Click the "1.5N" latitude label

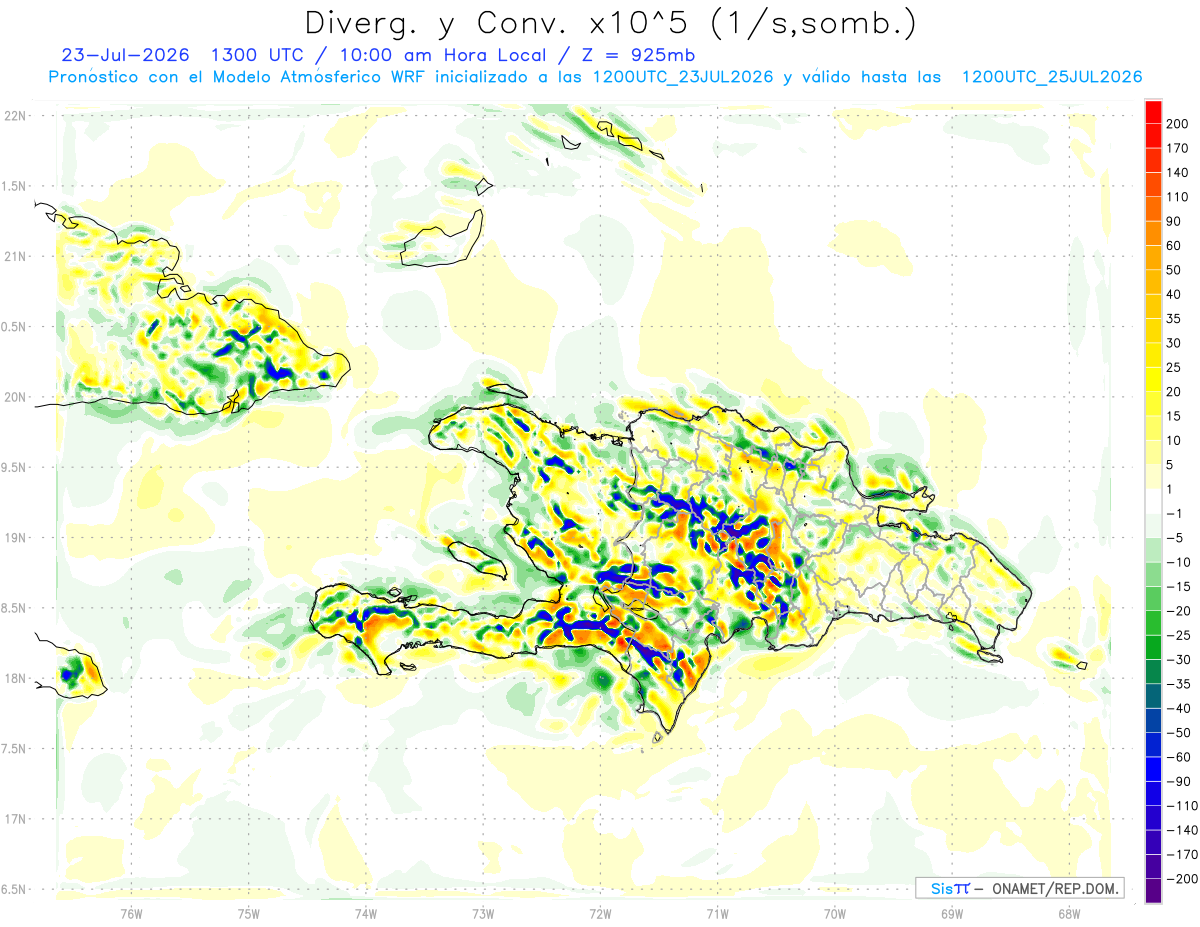pos(14,186)
